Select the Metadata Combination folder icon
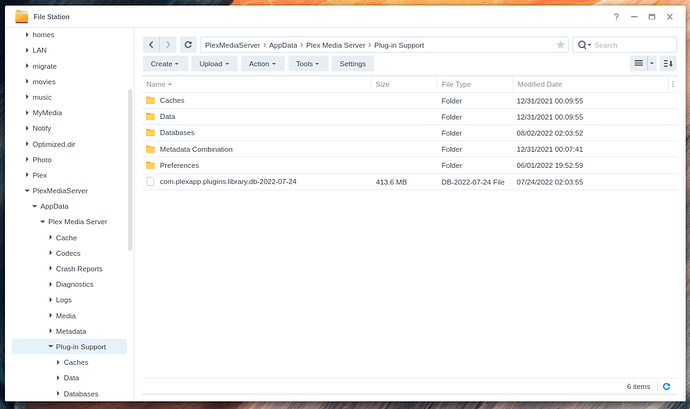690x409 pixels. point(150,149)
